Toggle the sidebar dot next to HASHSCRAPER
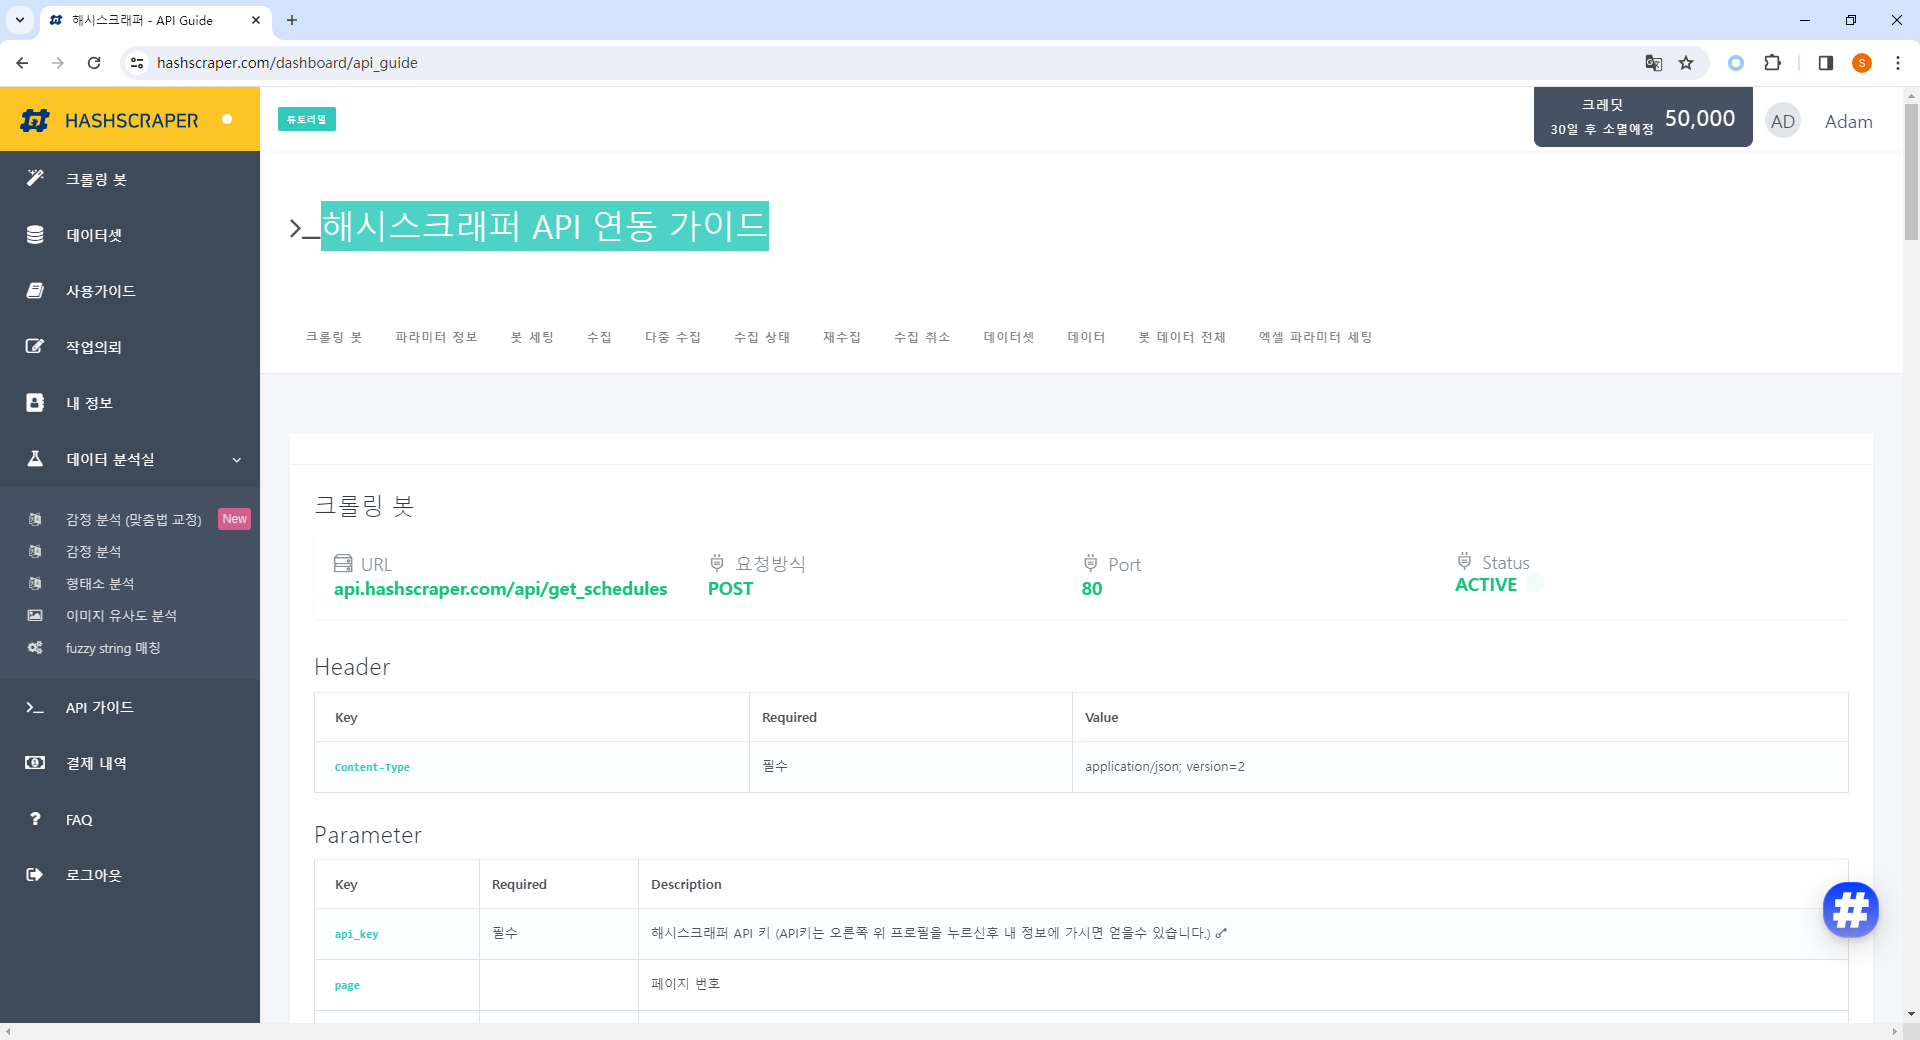This screenshot has width=1920, height=1040. pyautogui.click(x=227, y=119)
